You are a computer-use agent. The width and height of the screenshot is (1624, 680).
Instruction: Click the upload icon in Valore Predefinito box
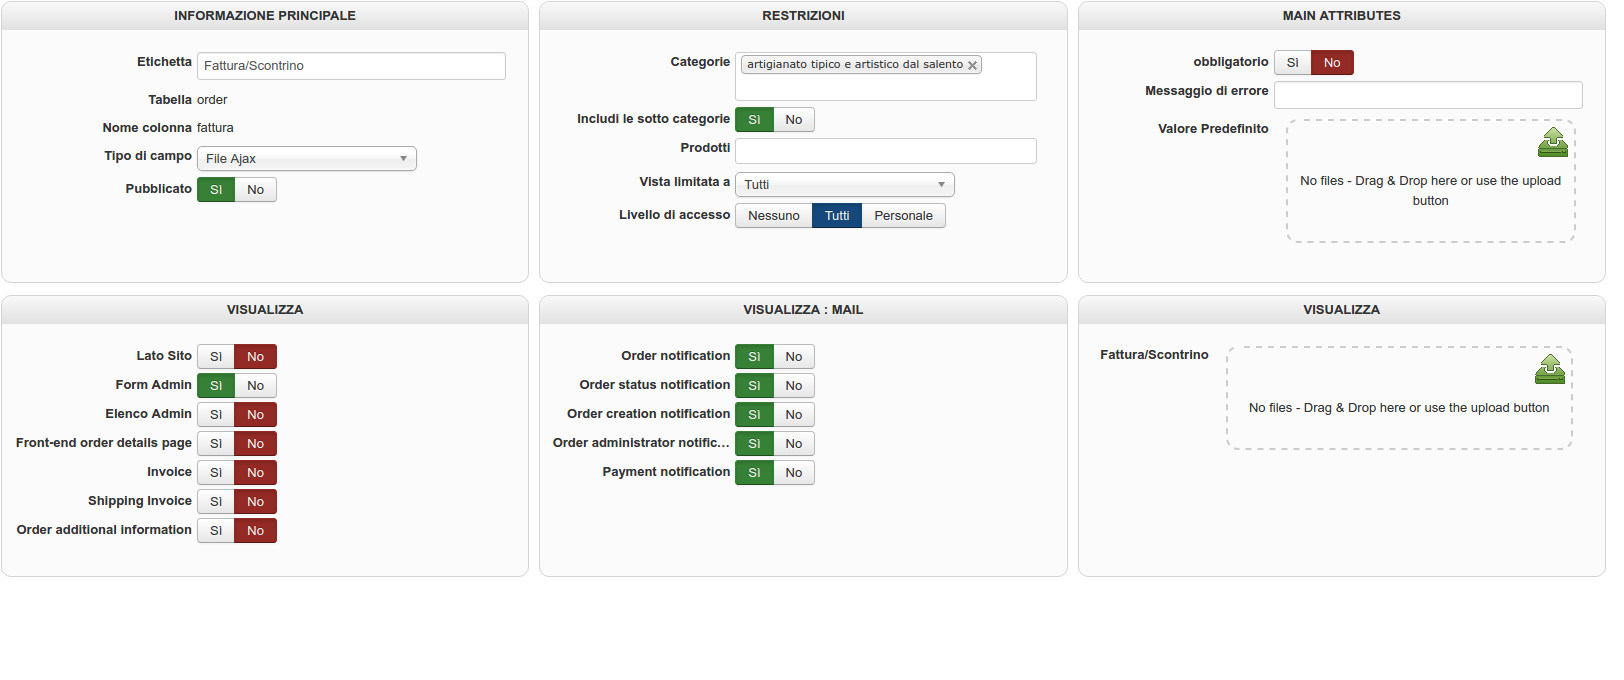point(1553,142)
